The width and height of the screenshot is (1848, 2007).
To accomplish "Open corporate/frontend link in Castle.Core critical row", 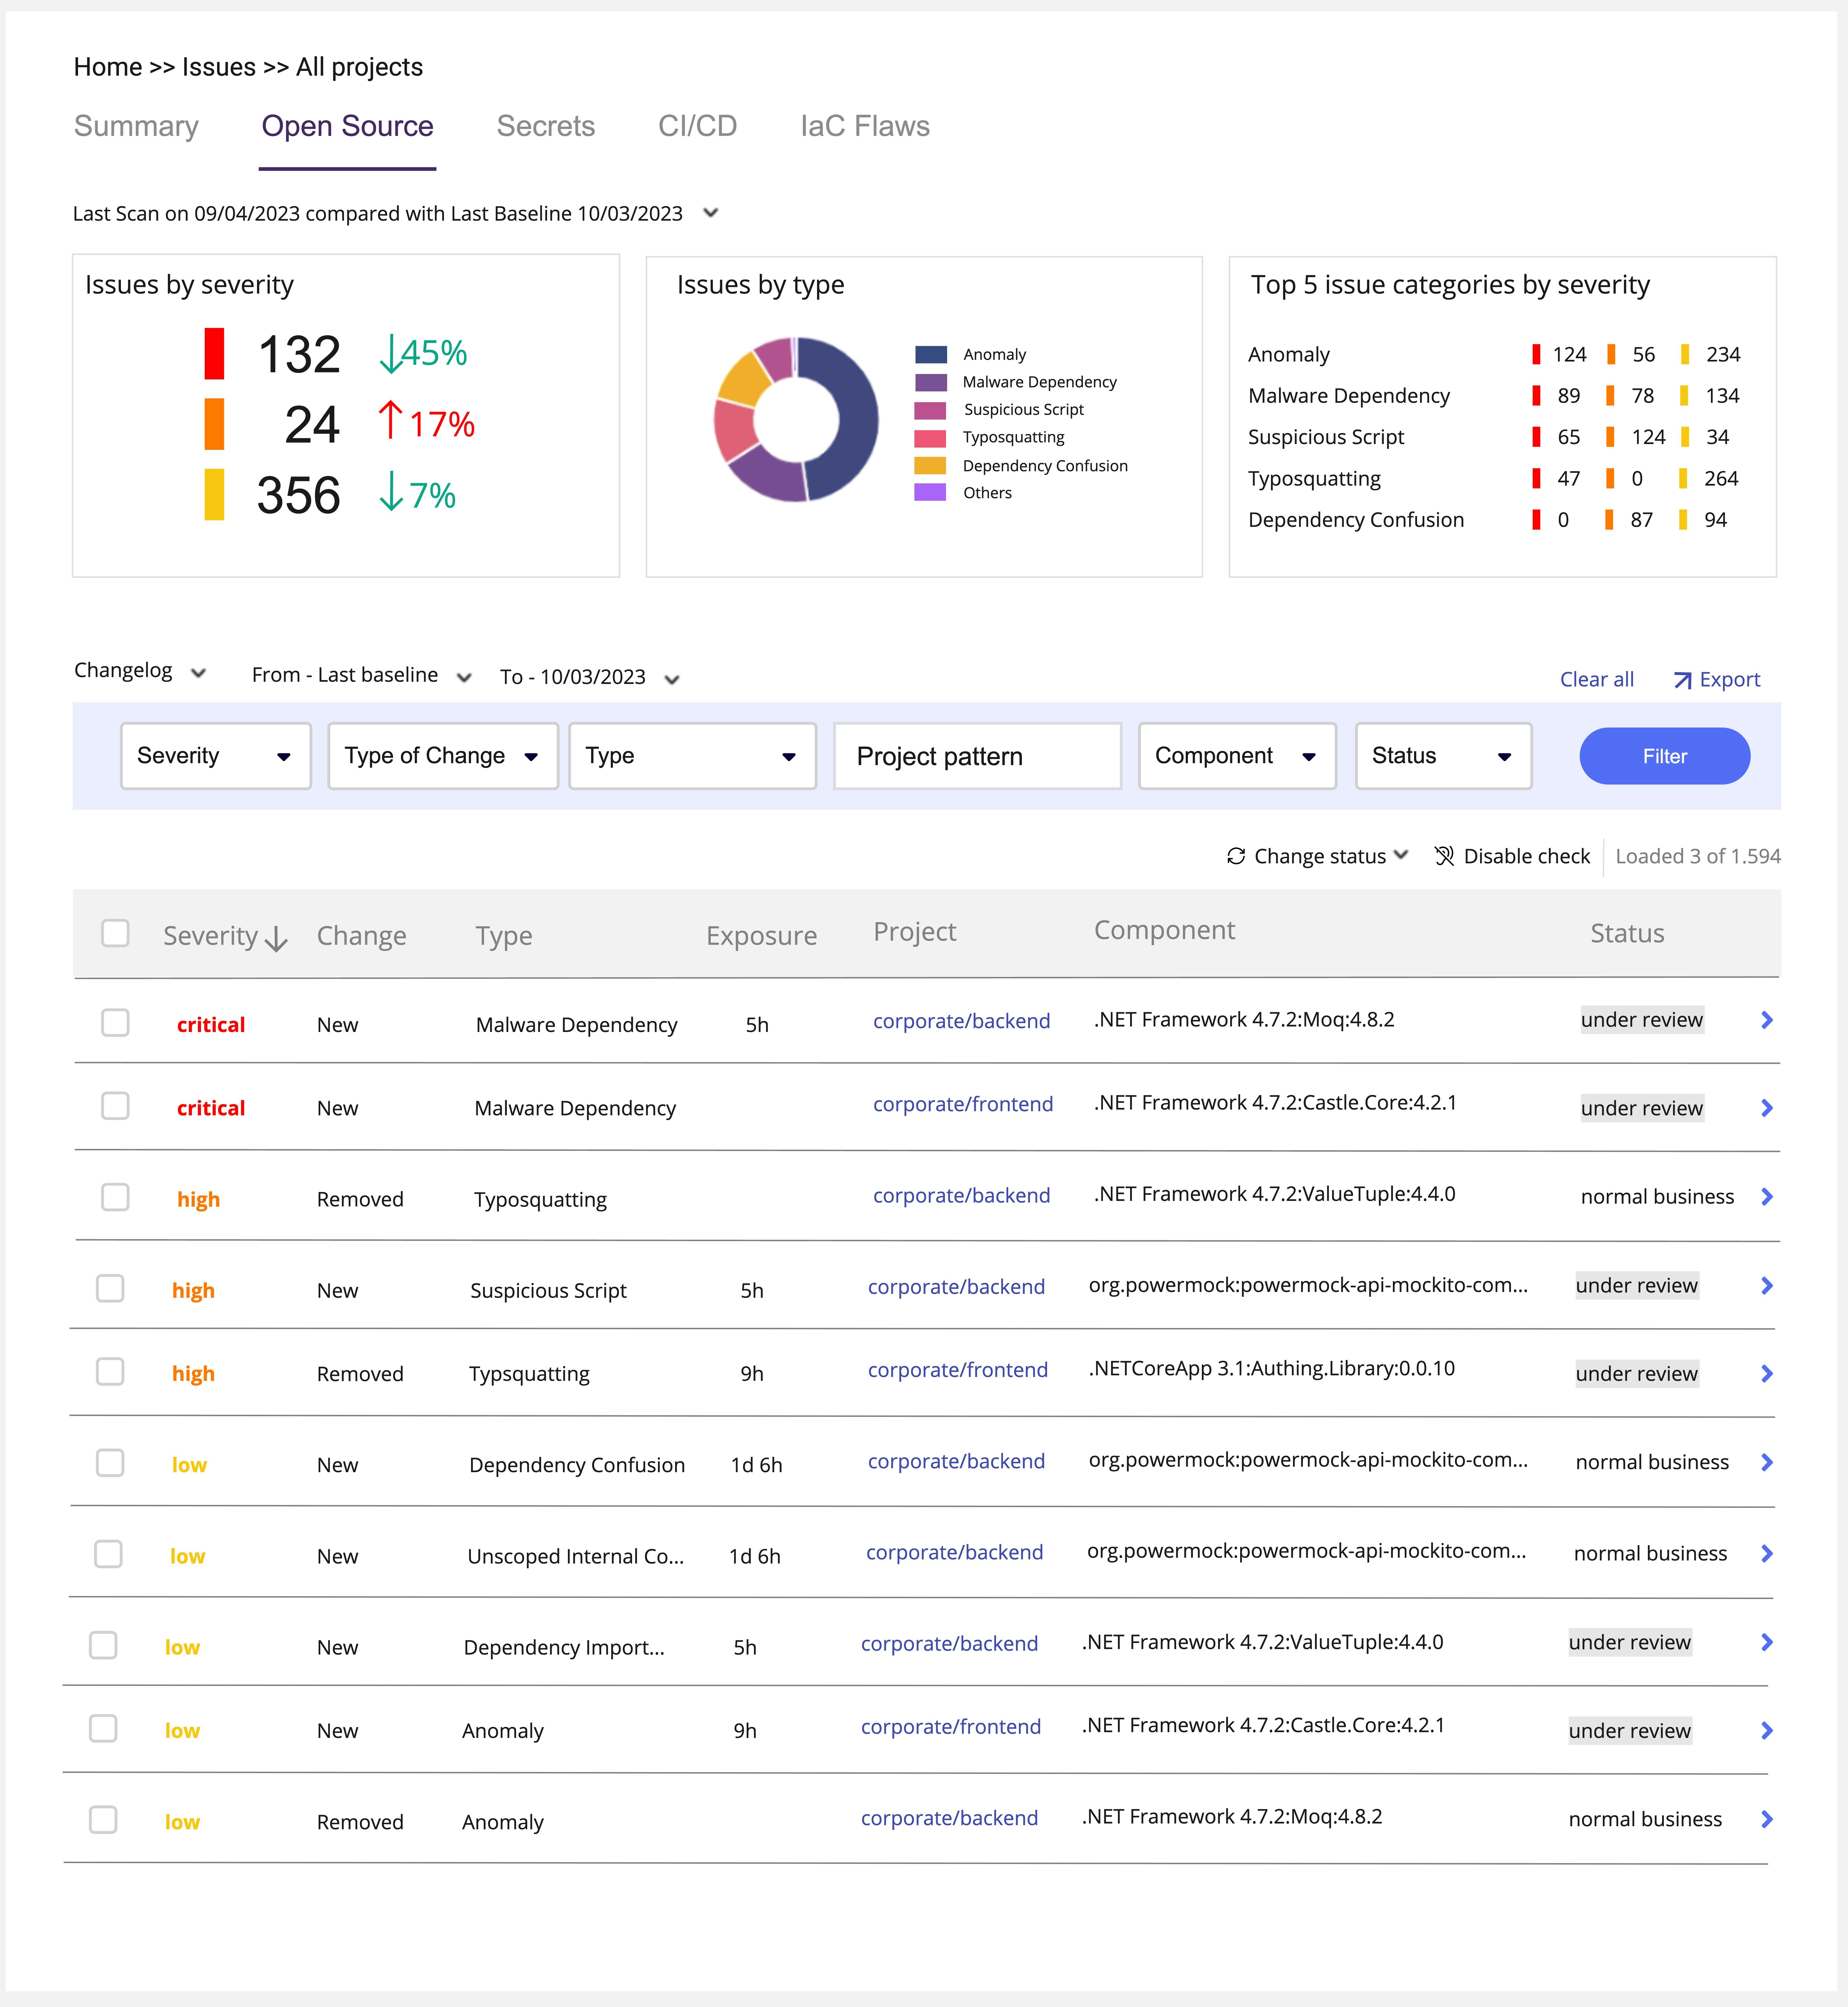I will (x=963, y=1104).
